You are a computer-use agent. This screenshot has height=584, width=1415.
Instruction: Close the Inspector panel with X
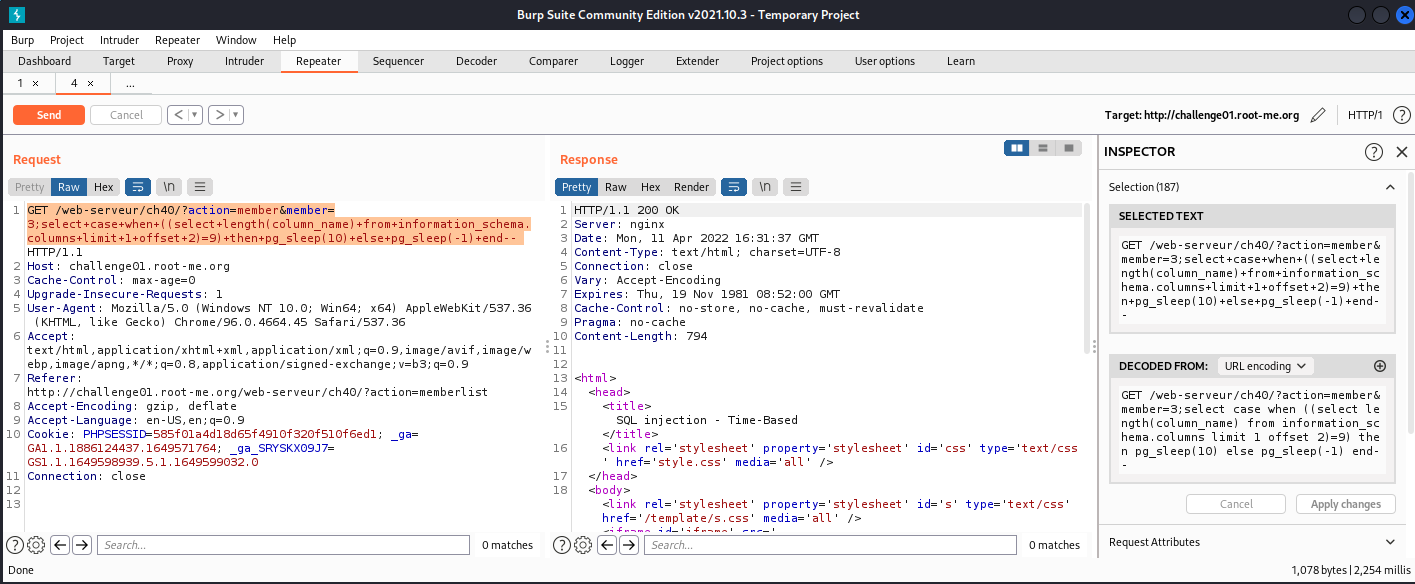[1401, 152]
